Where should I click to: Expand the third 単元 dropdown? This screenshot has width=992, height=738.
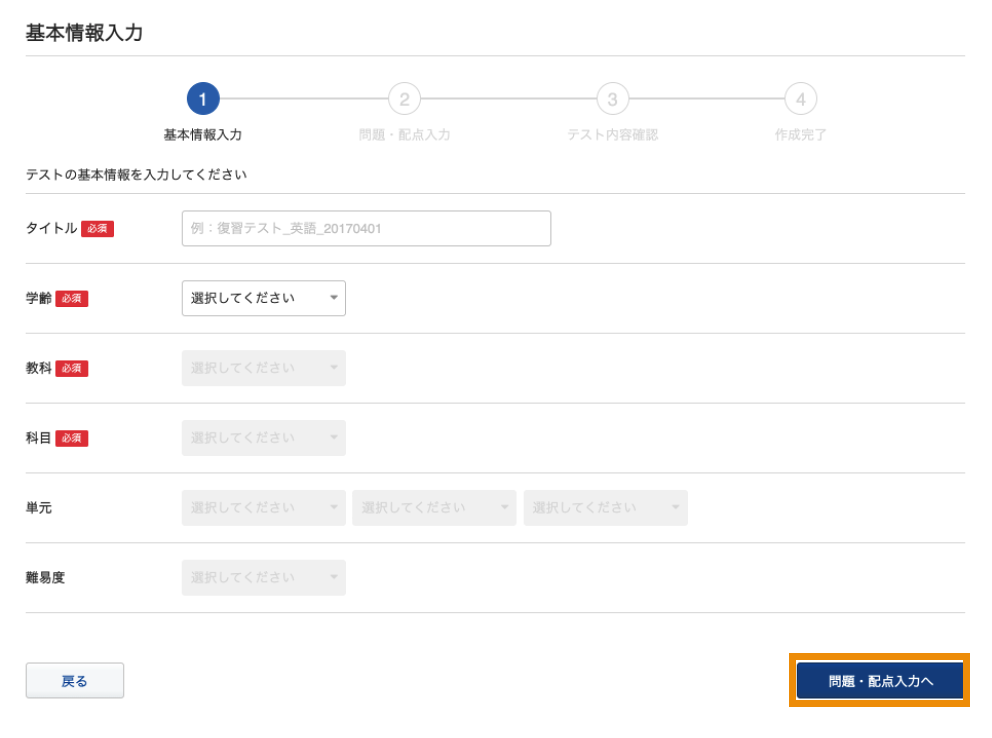tap(605, 508)
